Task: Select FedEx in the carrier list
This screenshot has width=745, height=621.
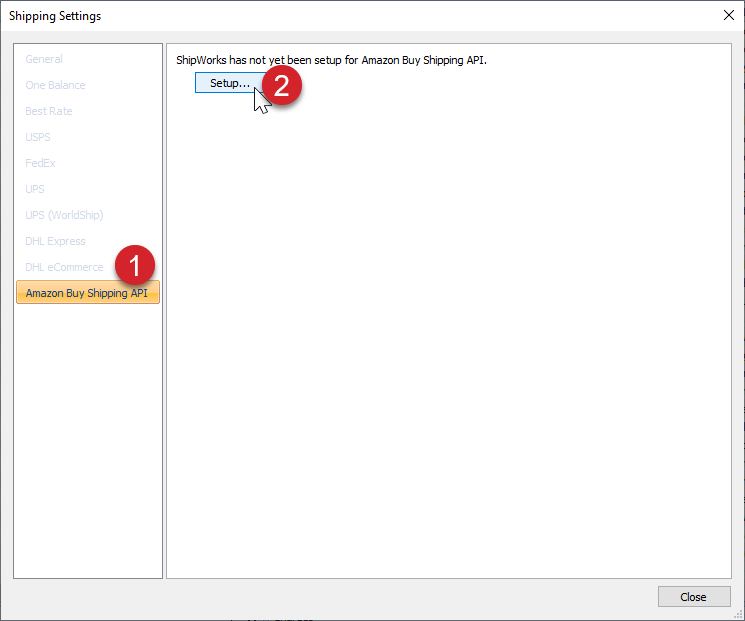Action: 40,163
